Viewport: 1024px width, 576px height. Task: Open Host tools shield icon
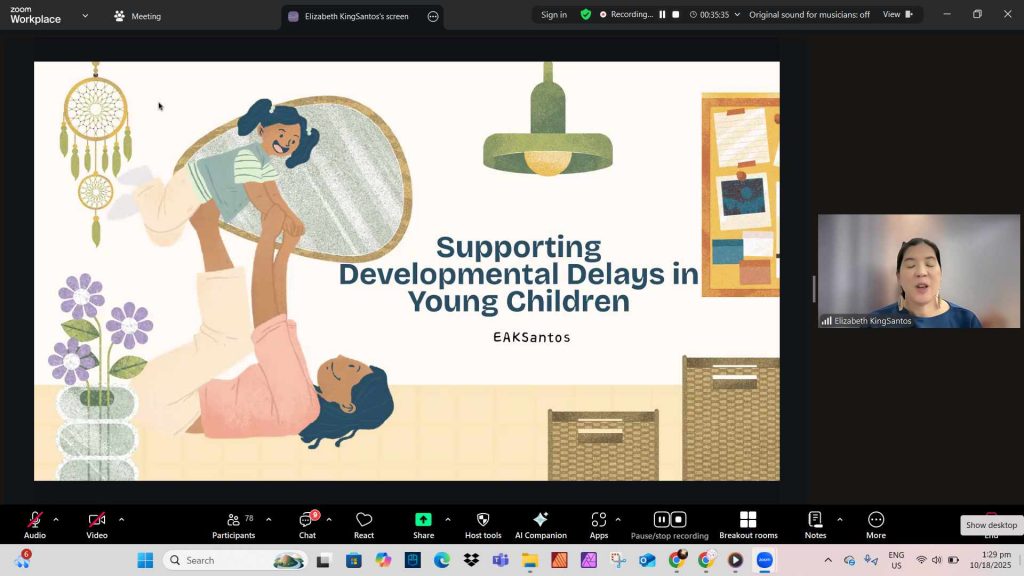tap(483, 525)
